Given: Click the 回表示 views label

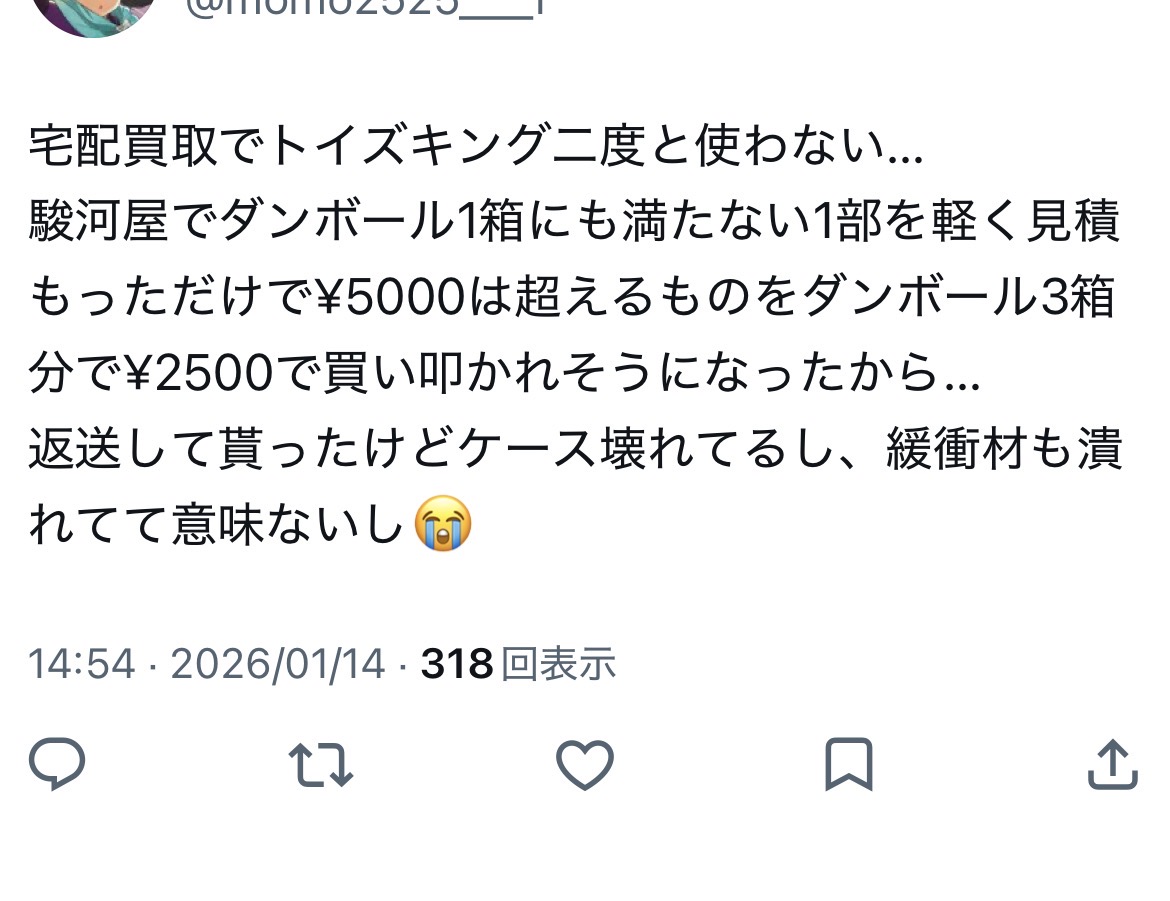Looking at the screenshot, I should point(558,663).
